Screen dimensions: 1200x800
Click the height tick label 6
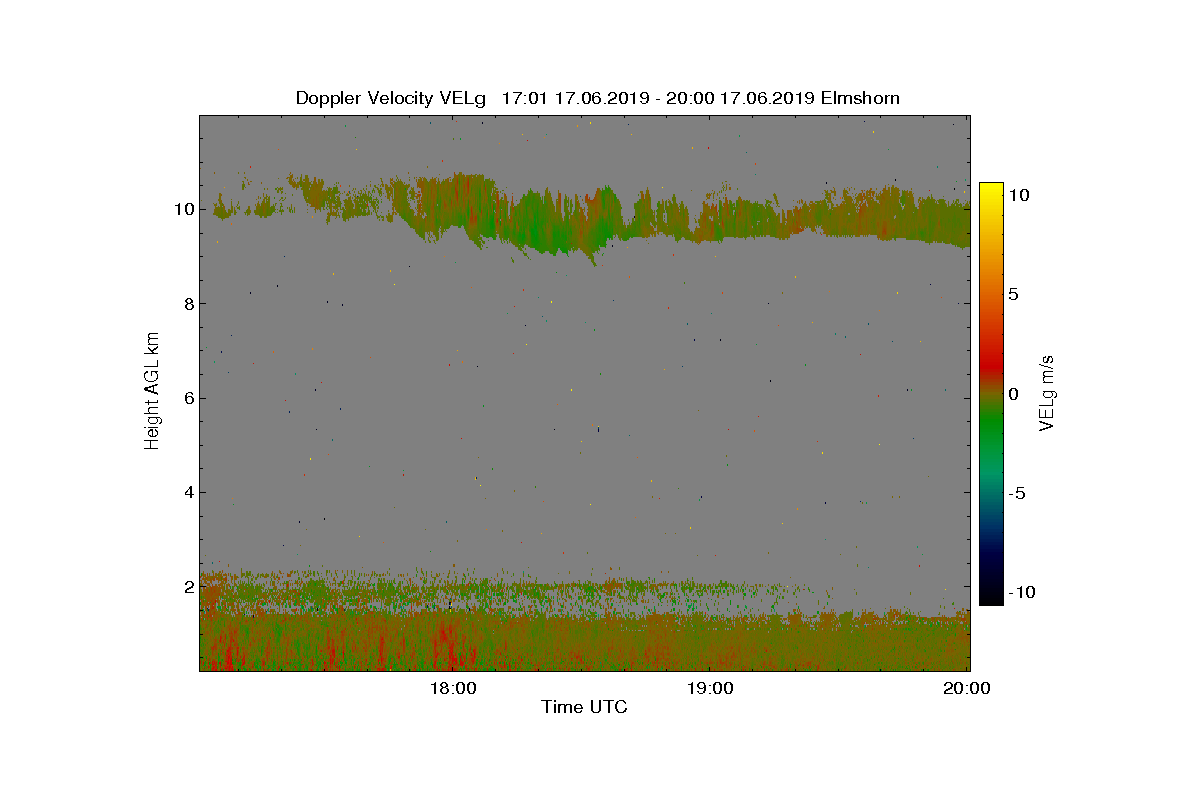click(189, 398)
